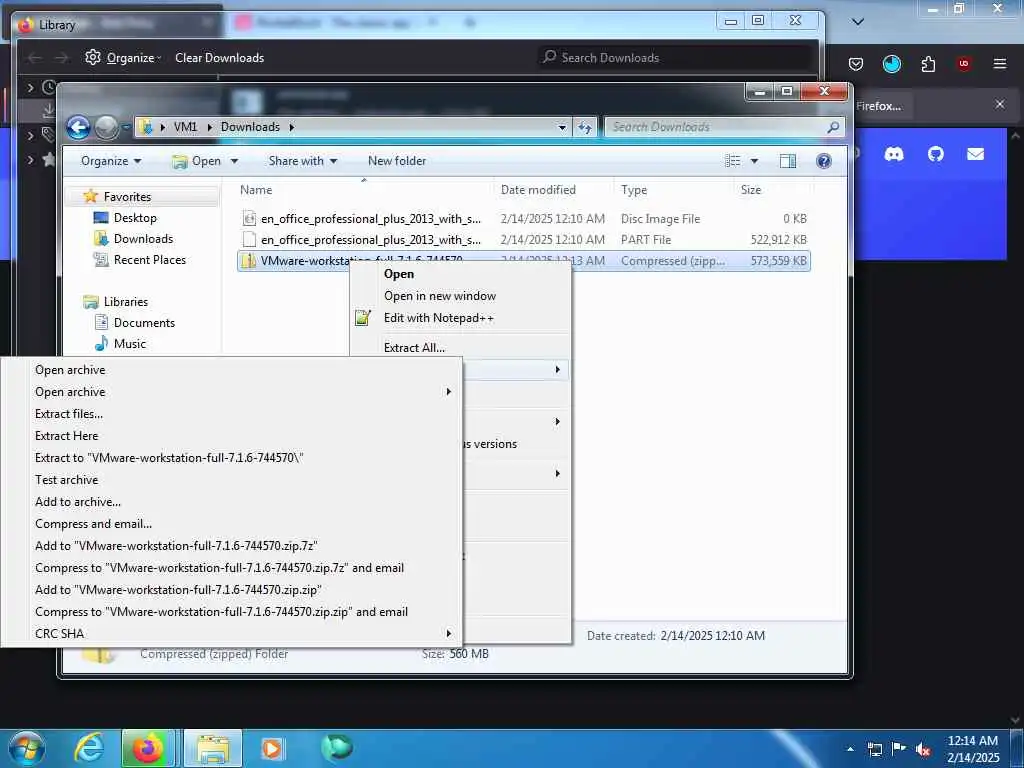The width and height of the screenshot is (1024, 768).
Task: Click the magnifier icon in Explorer search box
Action: (833, 127)
